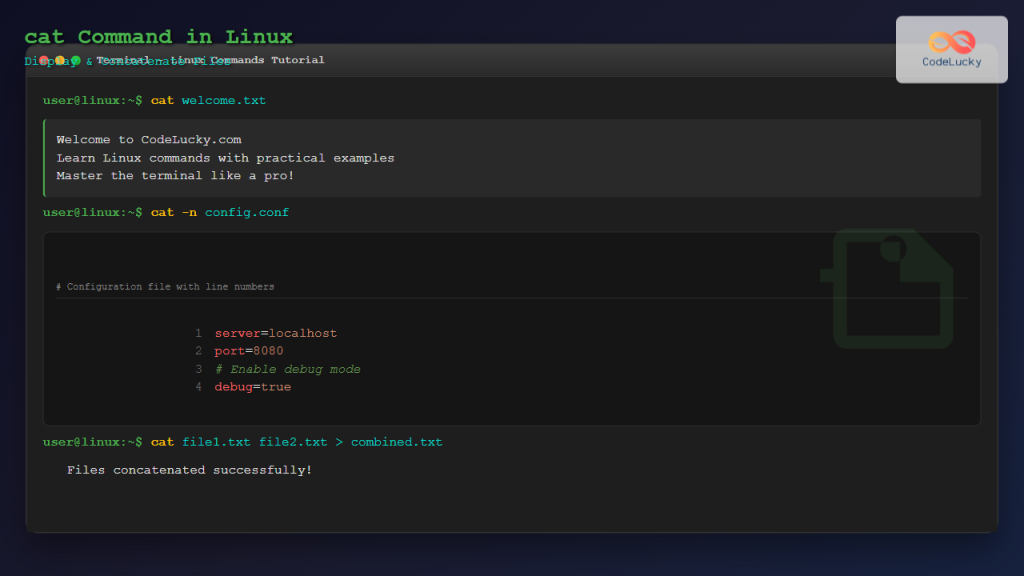Click the orange cat command keyword
Image resolution: width=1024 pixels, height=576 pixels.
162,100
